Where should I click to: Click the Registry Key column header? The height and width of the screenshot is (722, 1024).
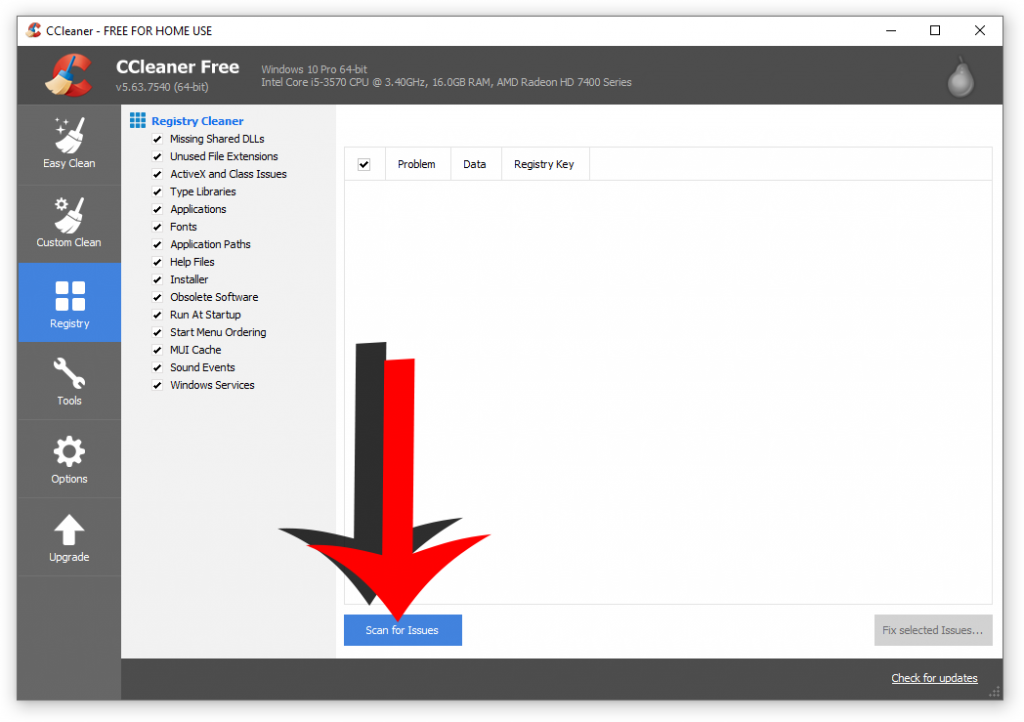pyautogui.click(x=543, y=164)
